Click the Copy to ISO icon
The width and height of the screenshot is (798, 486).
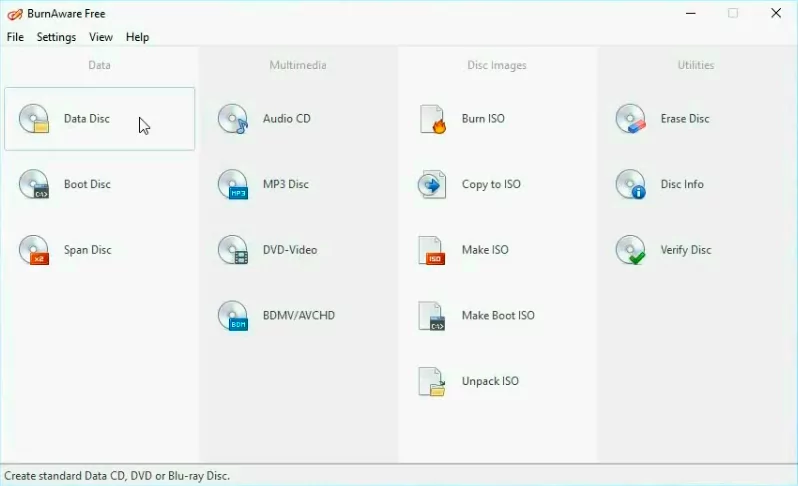pos(432,184)
